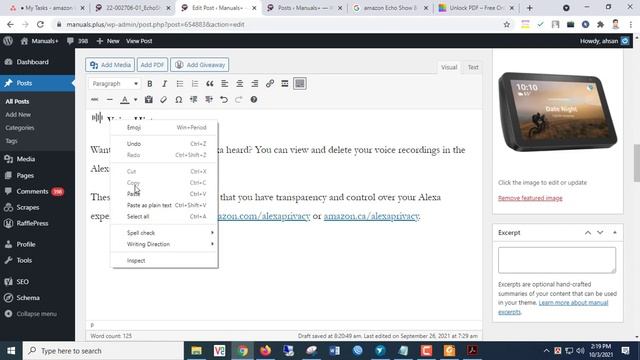The height and width of the screenshot is (360, 640).
Task: Open Word from the taskbar
Action: 334,351
